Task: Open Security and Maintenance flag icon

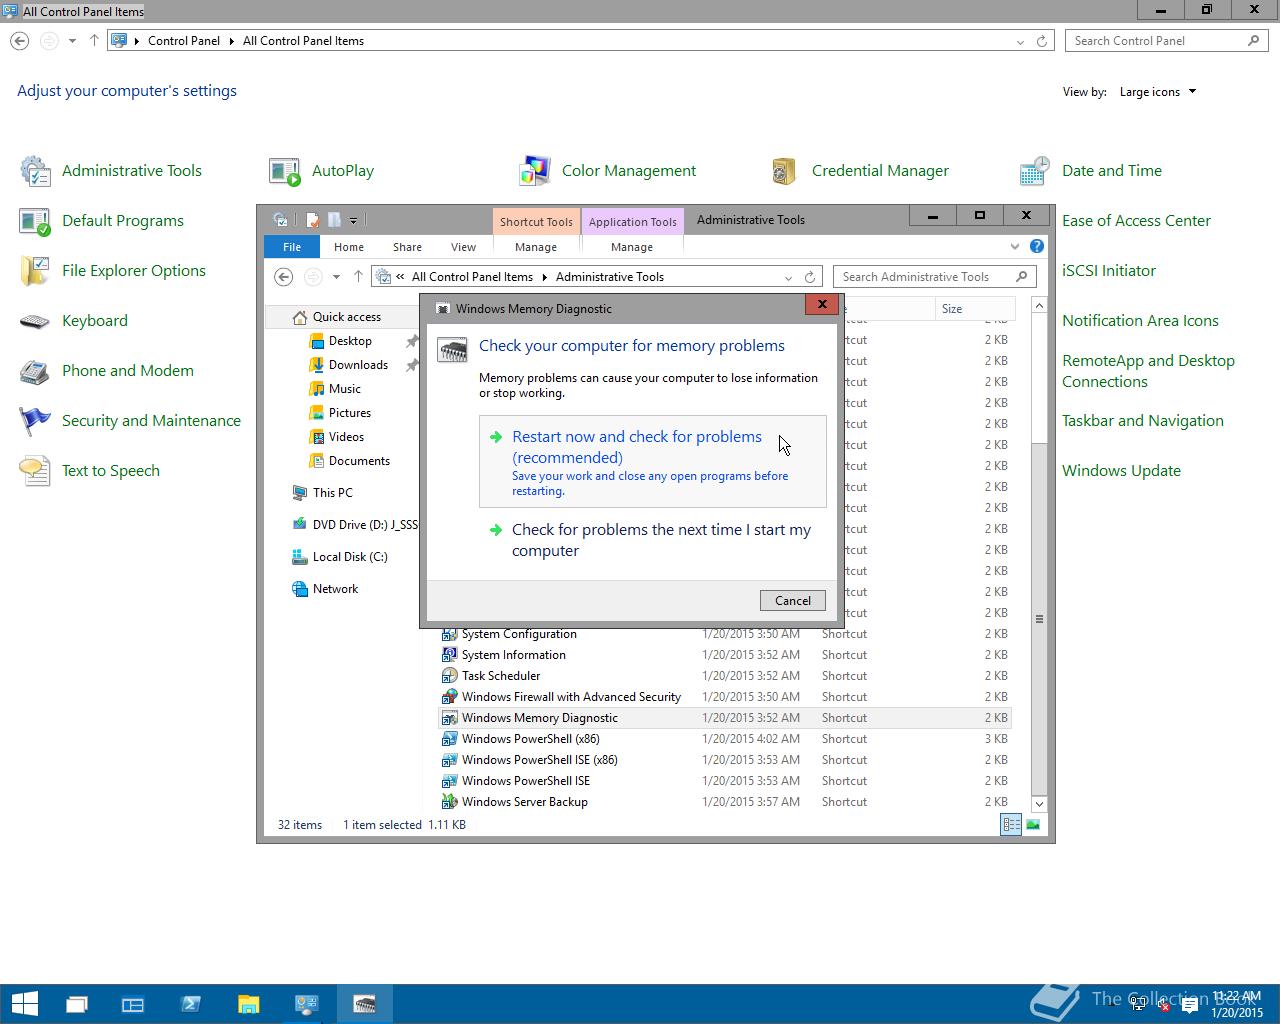Action: (35, 421)
